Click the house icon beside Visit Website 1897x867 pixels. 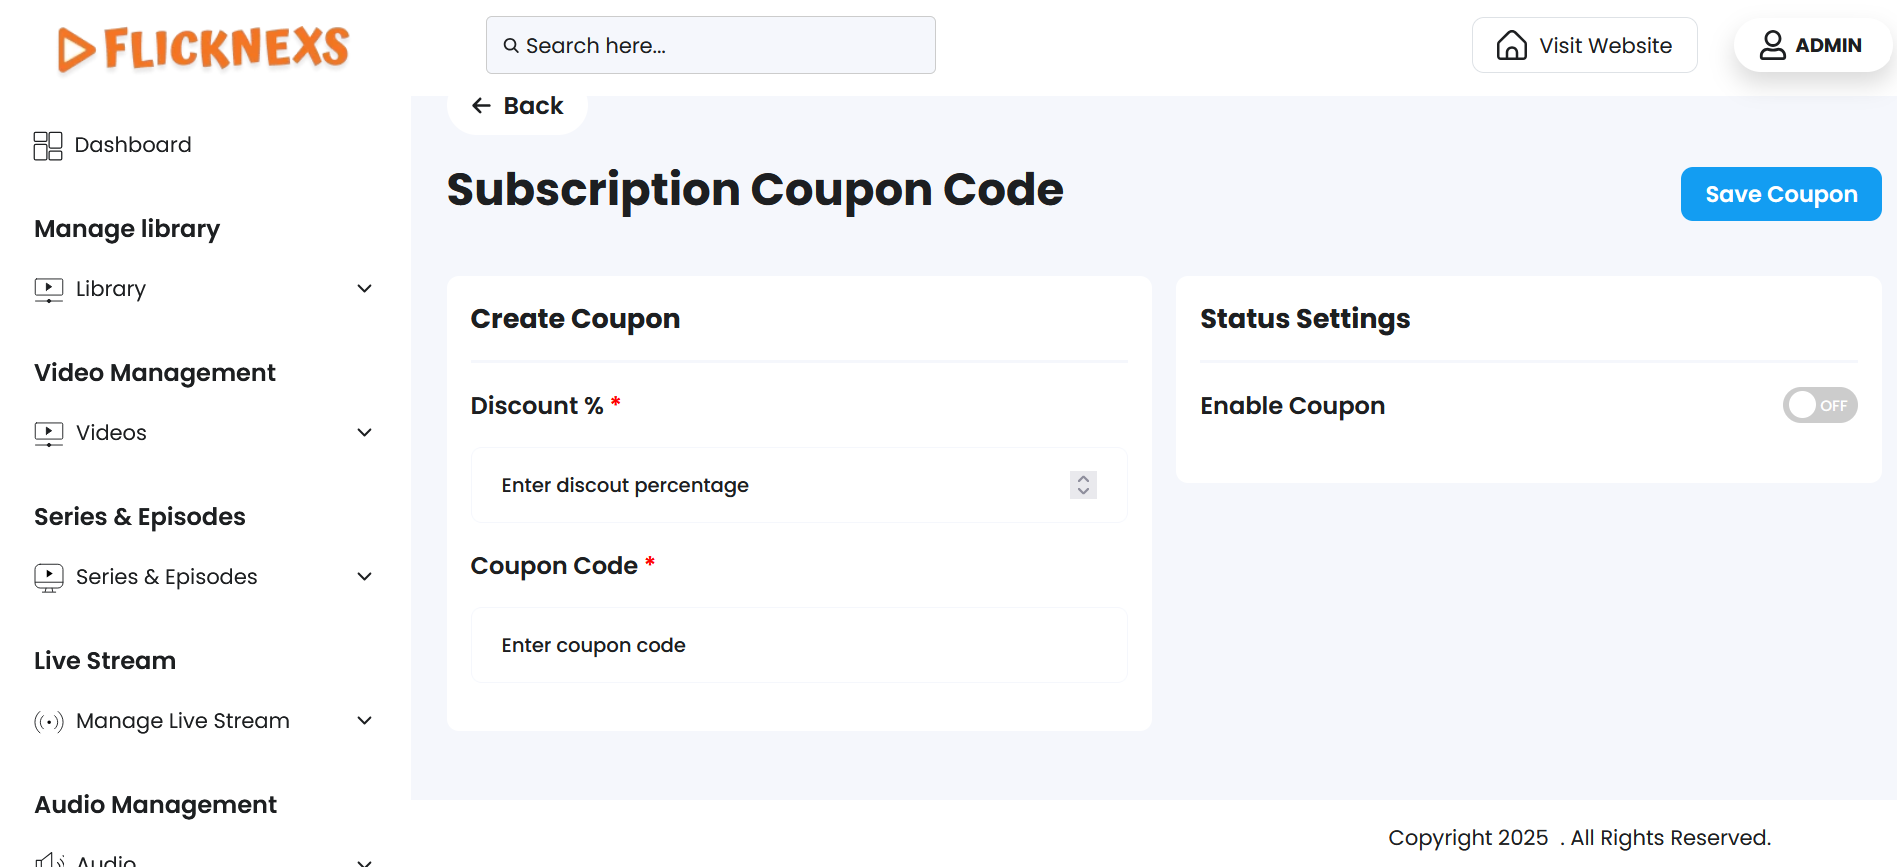pos(1511,46)
